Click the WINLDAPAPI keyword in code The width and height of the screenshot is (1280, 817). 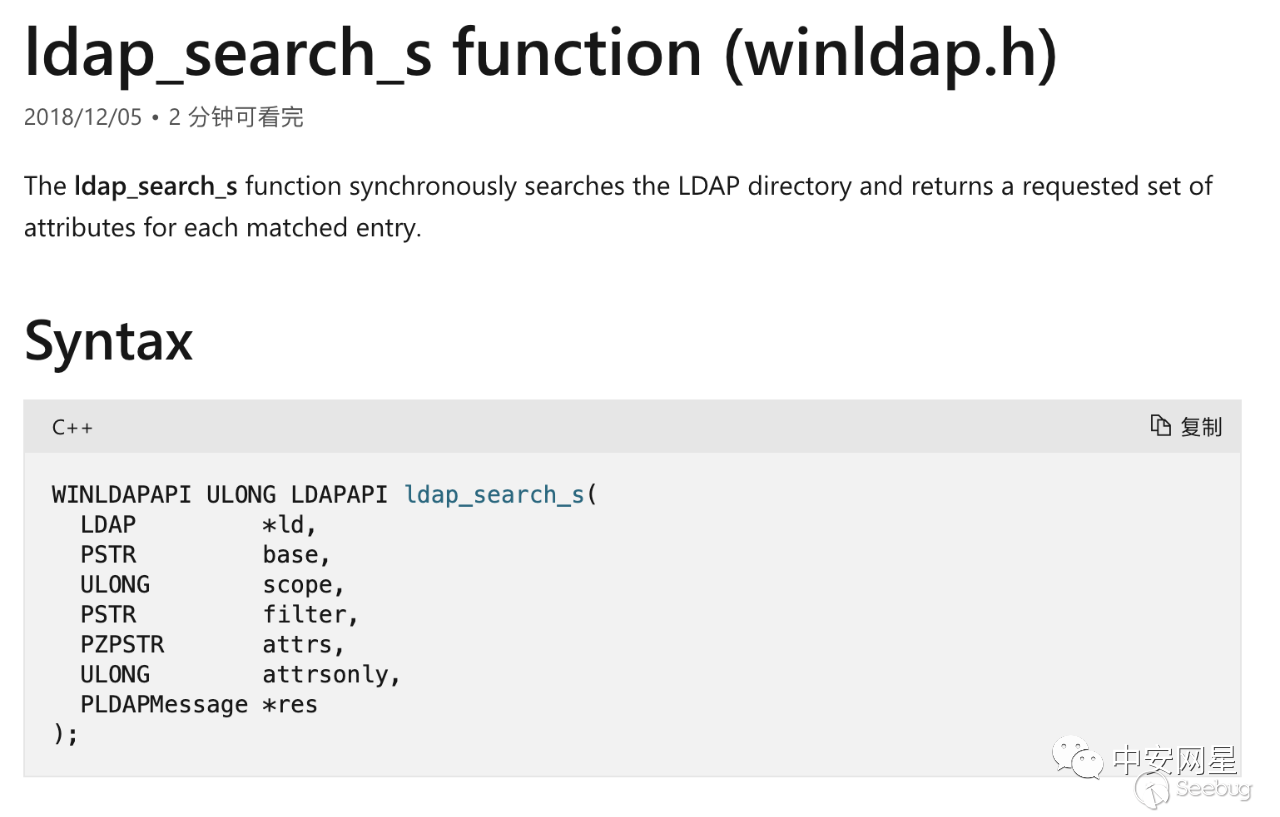click(121, 494)
